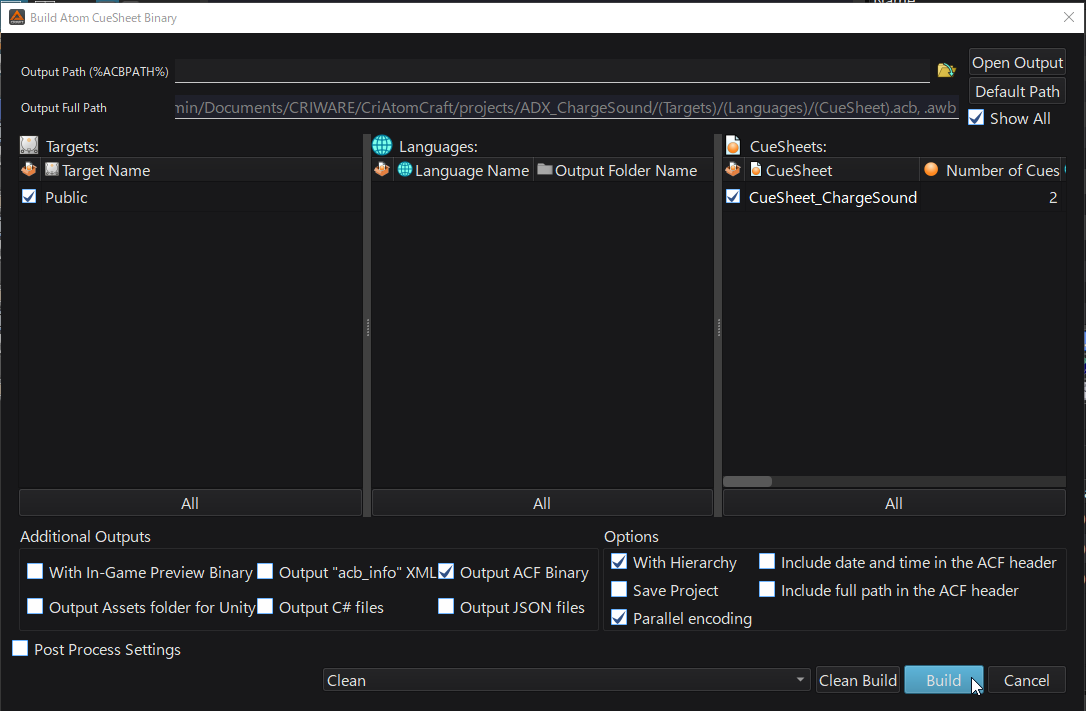Click the Default Path button
1086x711 pixels.
[1017, 91]
